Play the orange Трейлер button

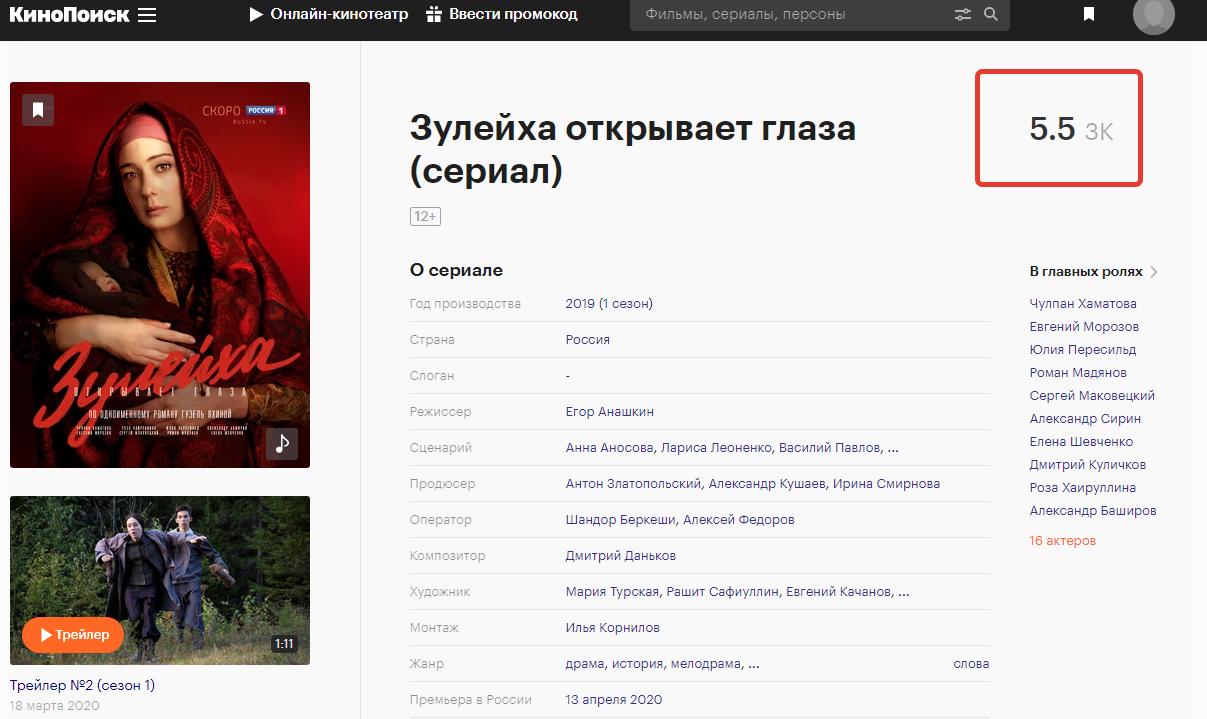(73, 635)
